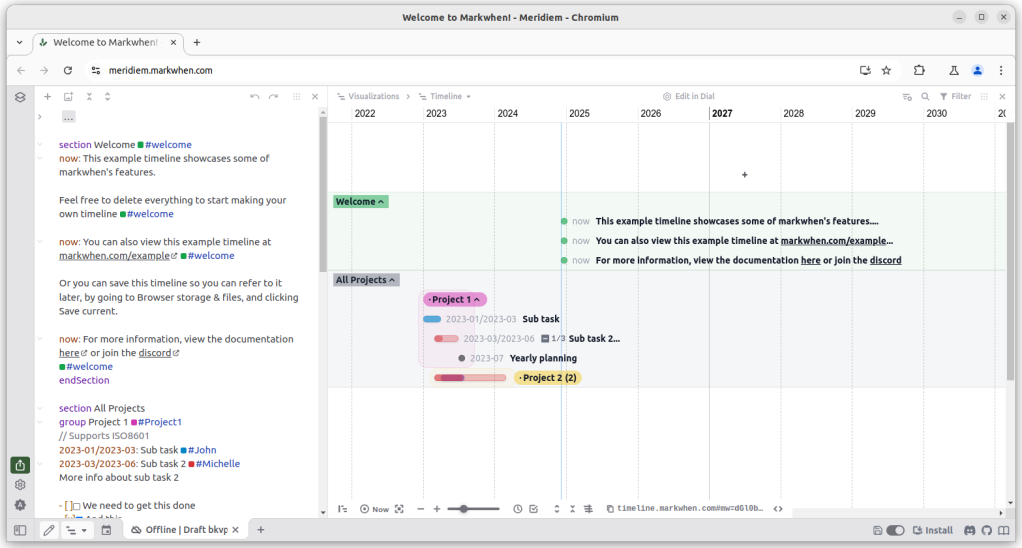Click the add-image icon in editor toolbar
The height and width of the screenshot is (548, 1022).
click(68, 96)
